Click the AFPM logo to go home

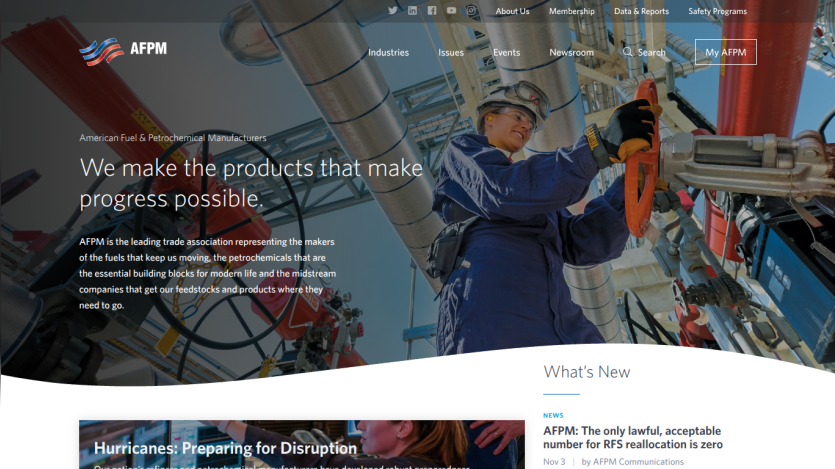123,51
